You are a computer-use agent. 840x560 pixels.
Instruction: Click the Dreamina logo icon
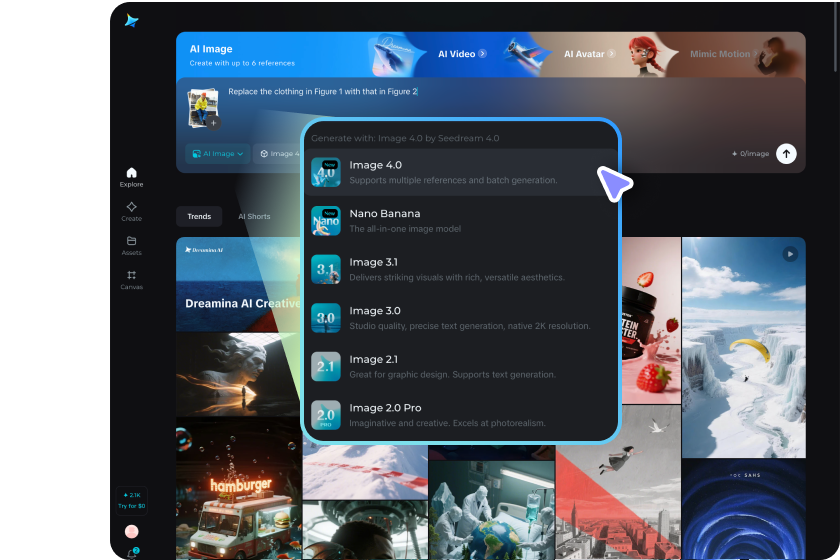131,20
